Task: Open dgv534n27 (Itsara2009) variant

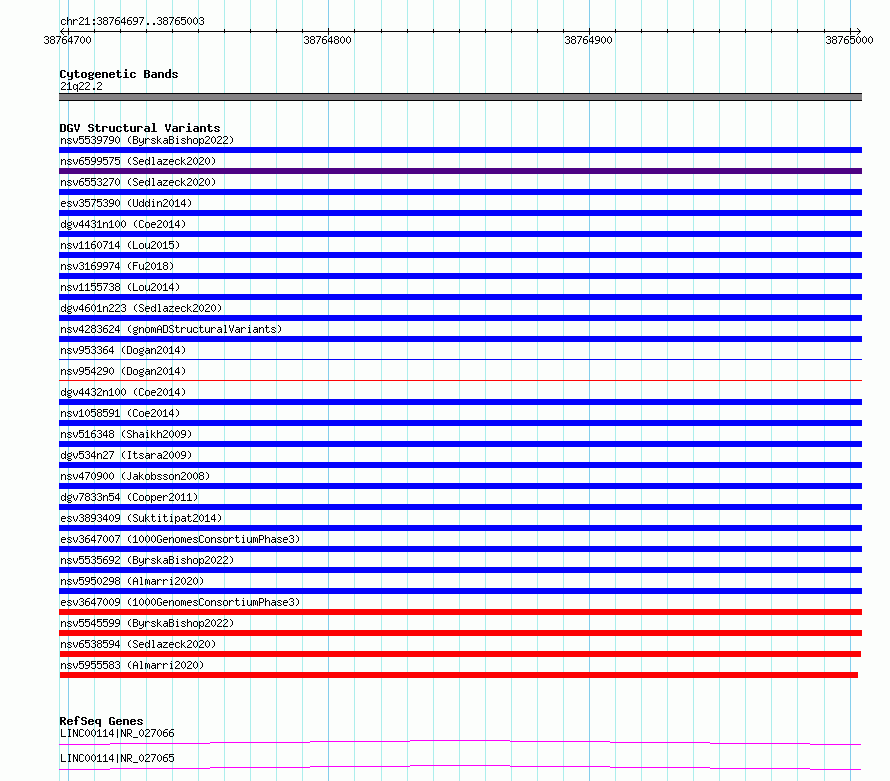Action: tap(126, 455)
